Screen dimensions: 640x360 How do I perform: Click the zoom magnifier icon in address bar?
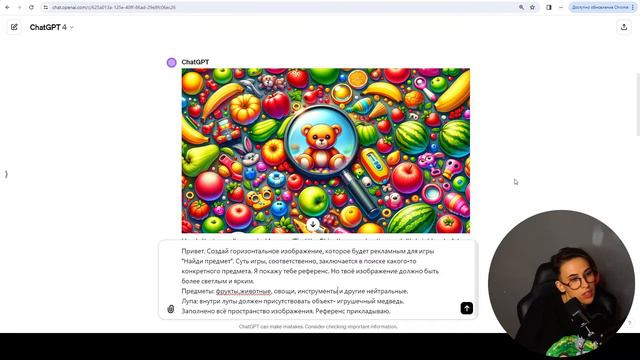(521, 7)
